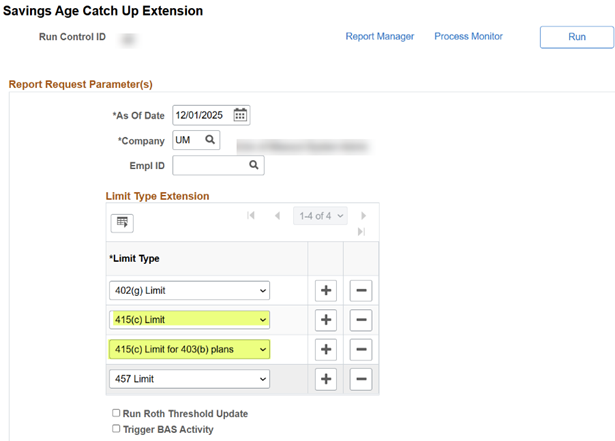Open the 457 Limit type dropdown
This screenshot has height=441, width=615.
tap(189, 379)
